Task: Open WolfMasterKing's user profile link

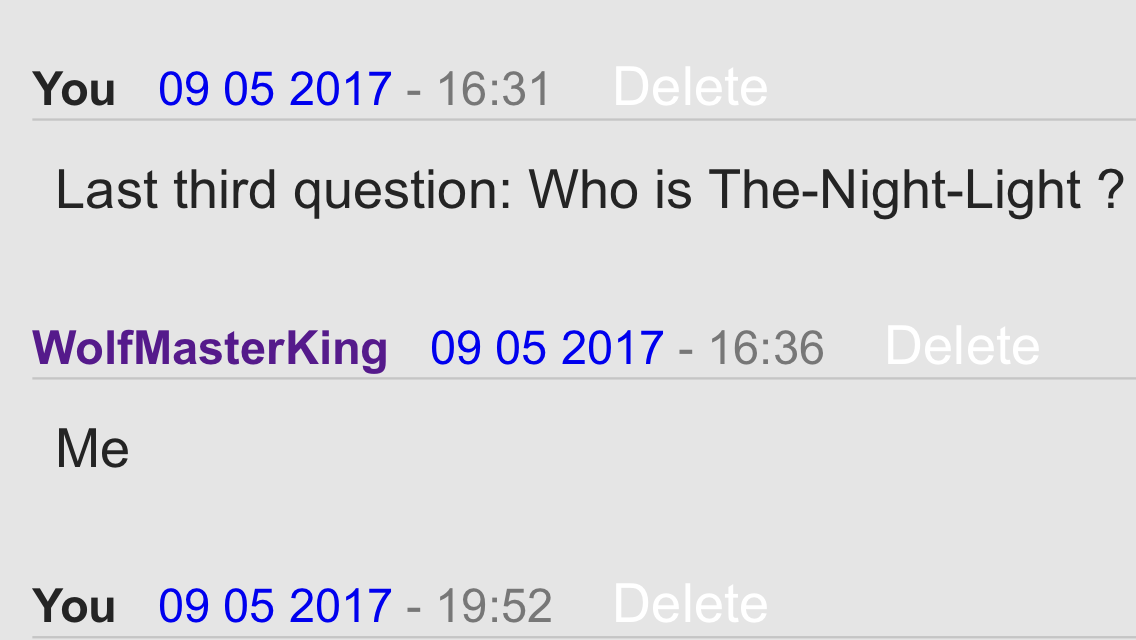Action: click(210, 348)
